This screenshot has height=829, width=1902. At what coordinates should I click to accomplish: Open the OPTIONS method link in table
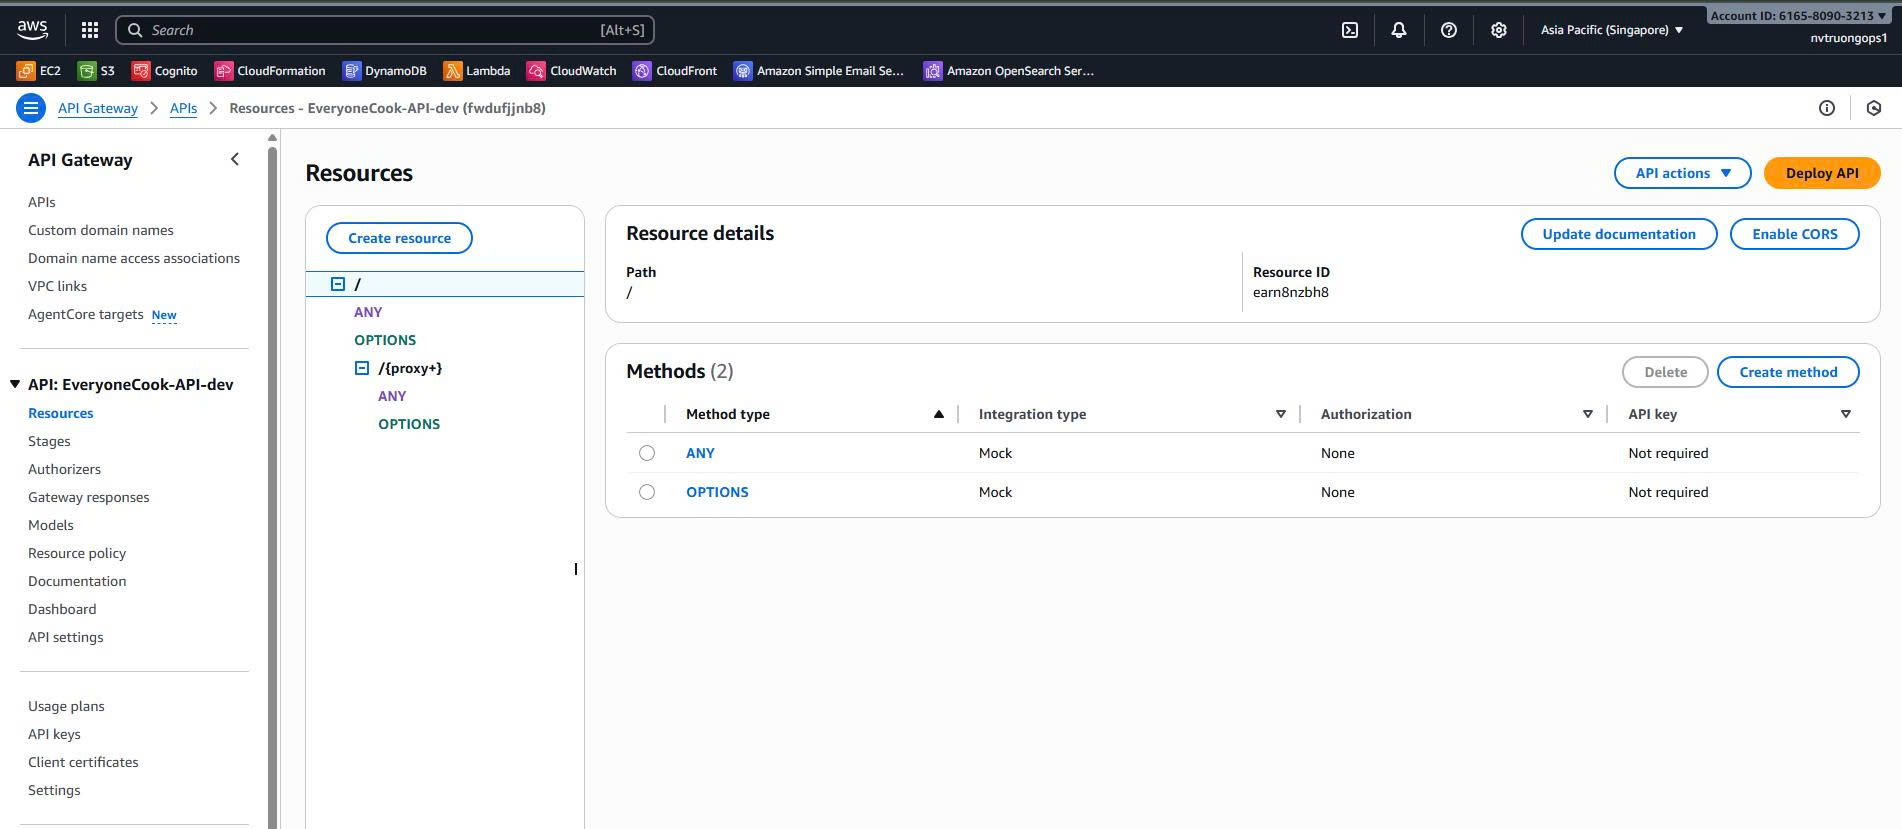coord(717,492)
